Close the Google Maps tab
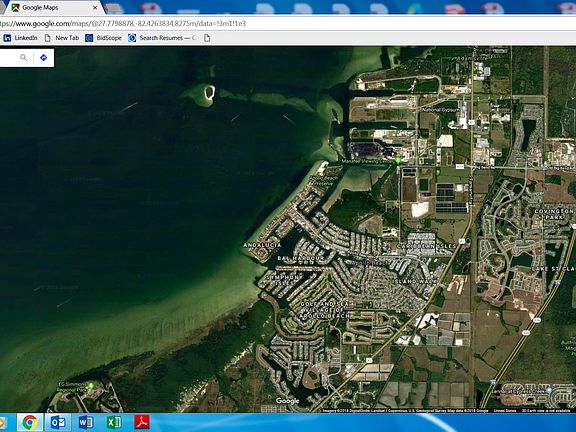576x432 pixels. point(95,7)
